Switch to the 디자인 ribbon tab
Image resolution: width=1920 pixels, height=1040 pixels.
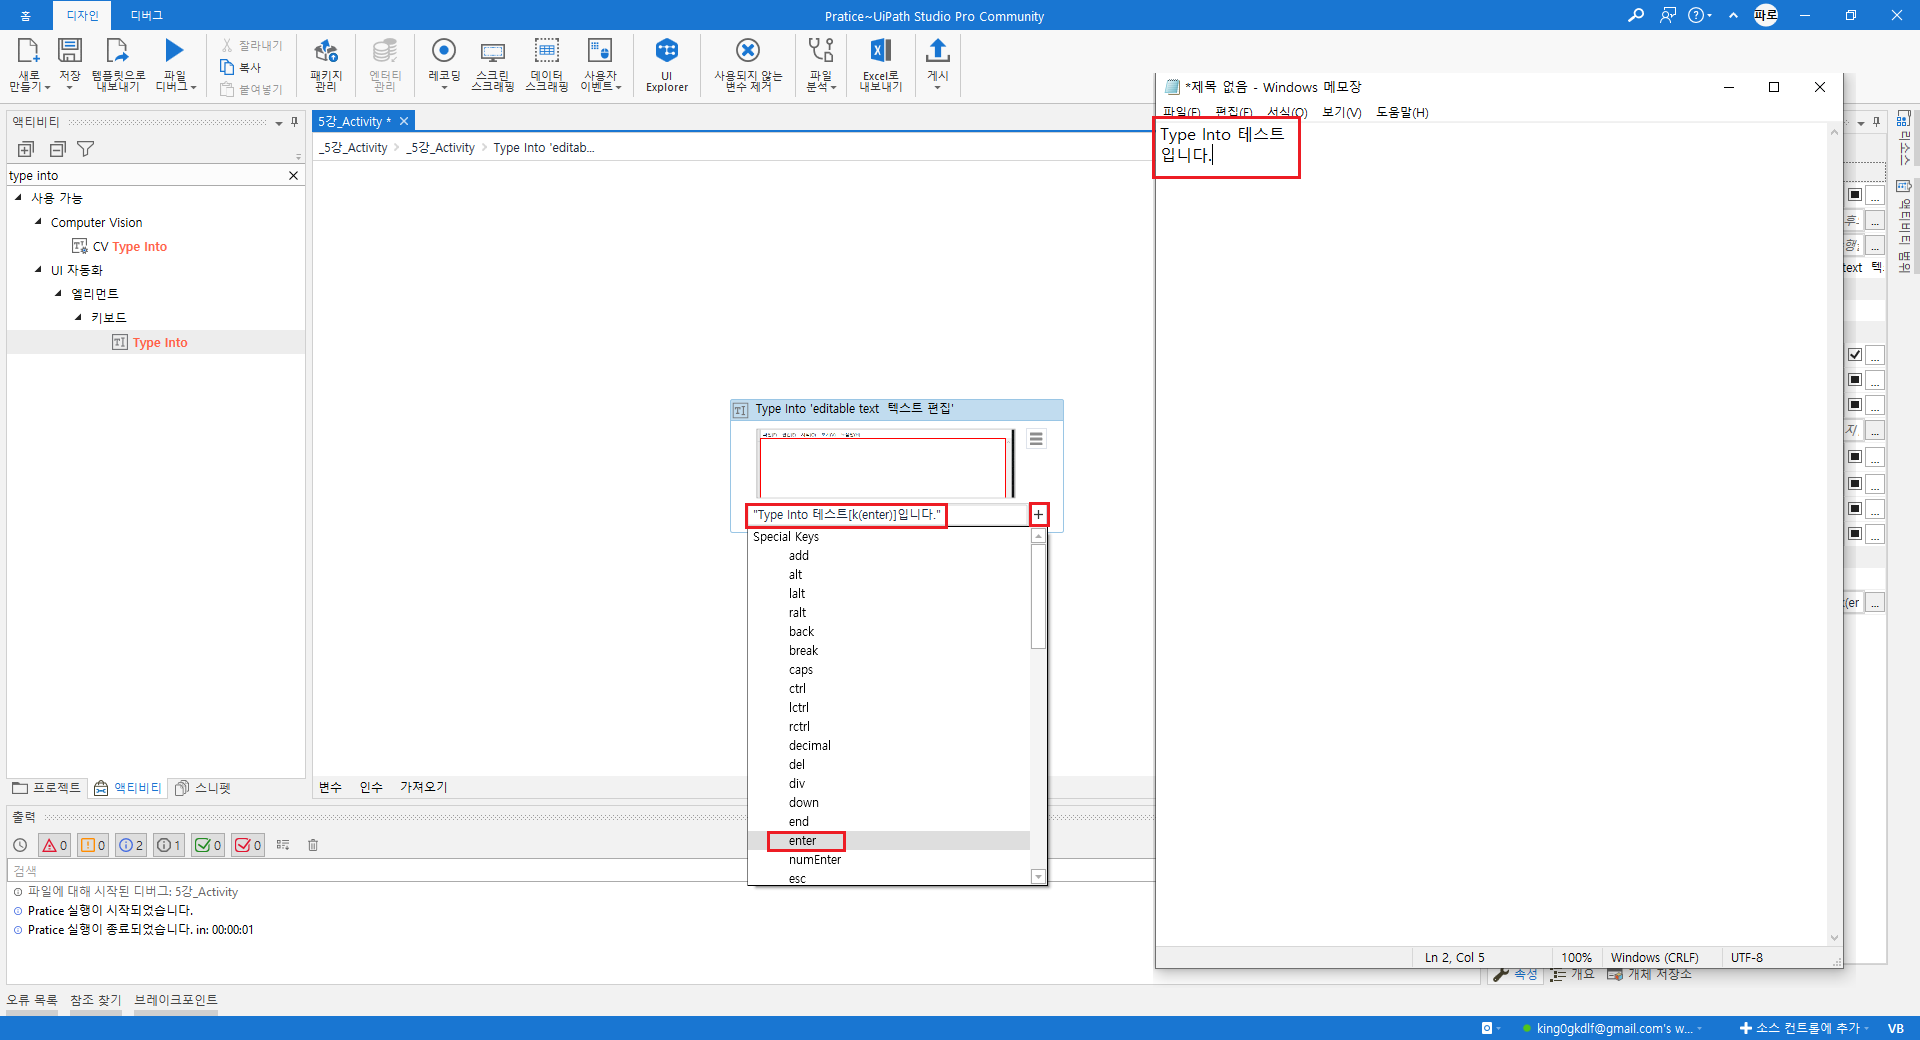pos(82,15)
